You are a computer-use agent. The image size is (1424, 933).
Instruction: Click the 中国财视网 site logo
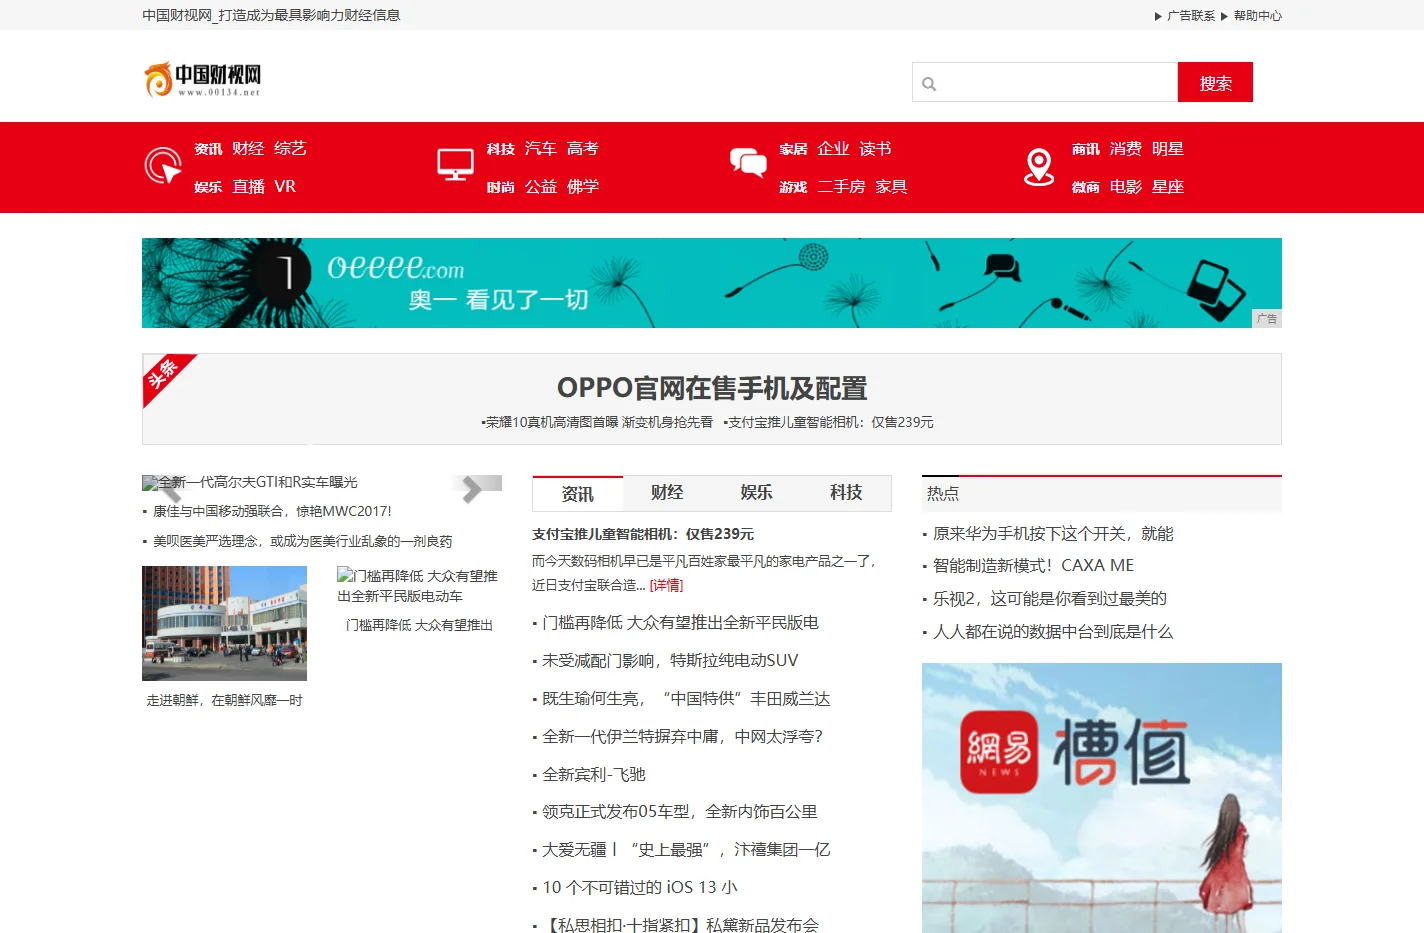[203, 79]
